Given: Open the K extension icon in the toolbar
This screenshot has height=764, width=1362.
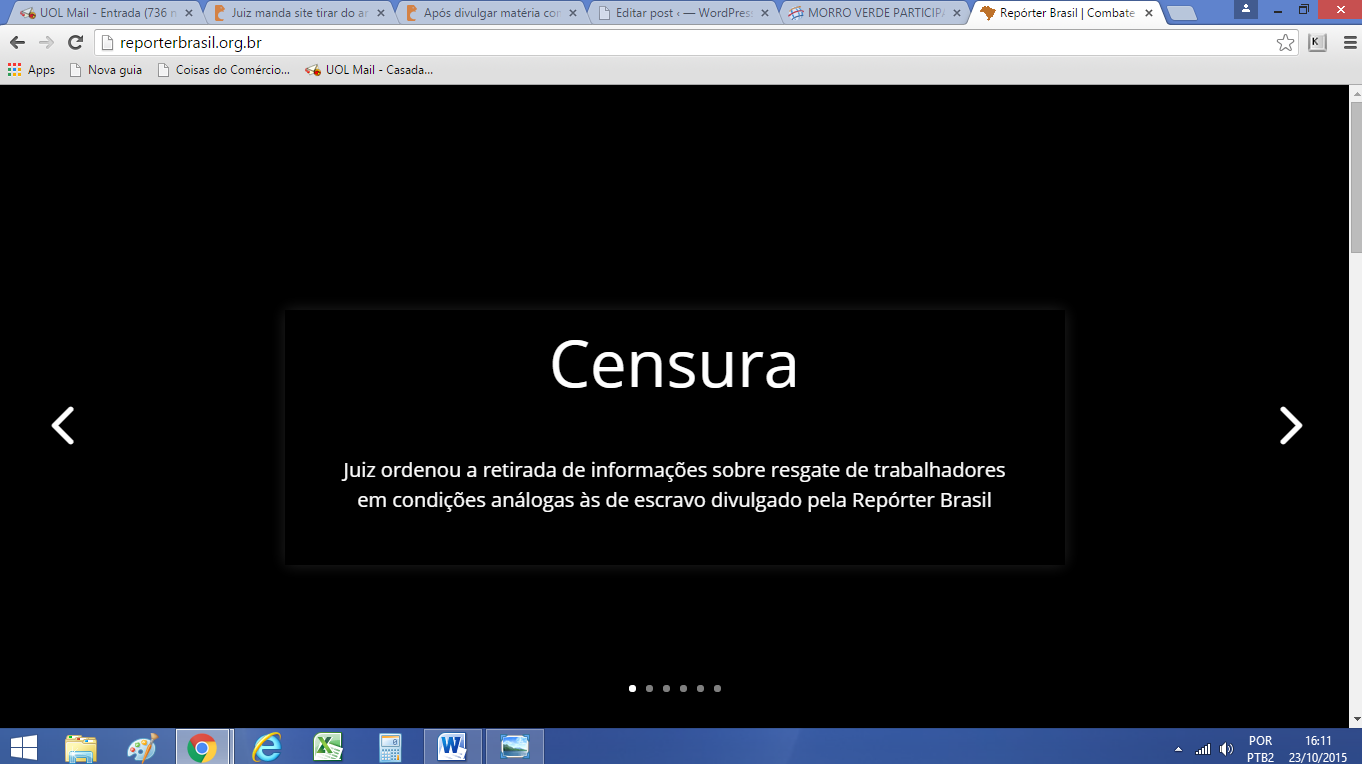Looking at the screenshot, I should [x=1317, y=43].
